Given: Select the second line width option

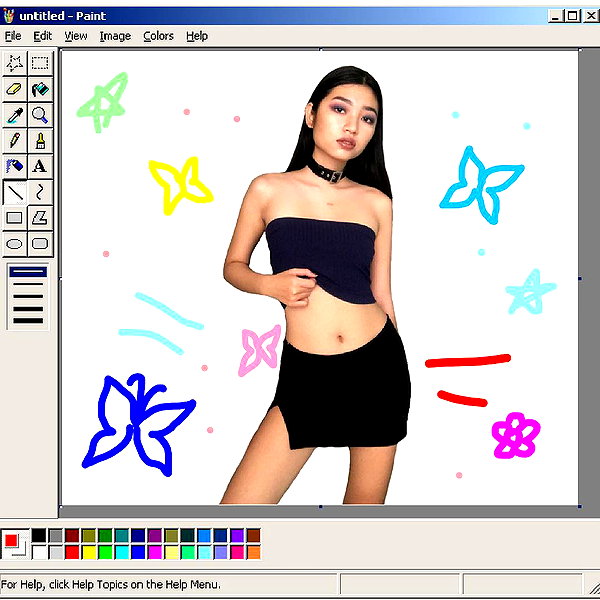Looking at the screenshot, I should 28,284.
